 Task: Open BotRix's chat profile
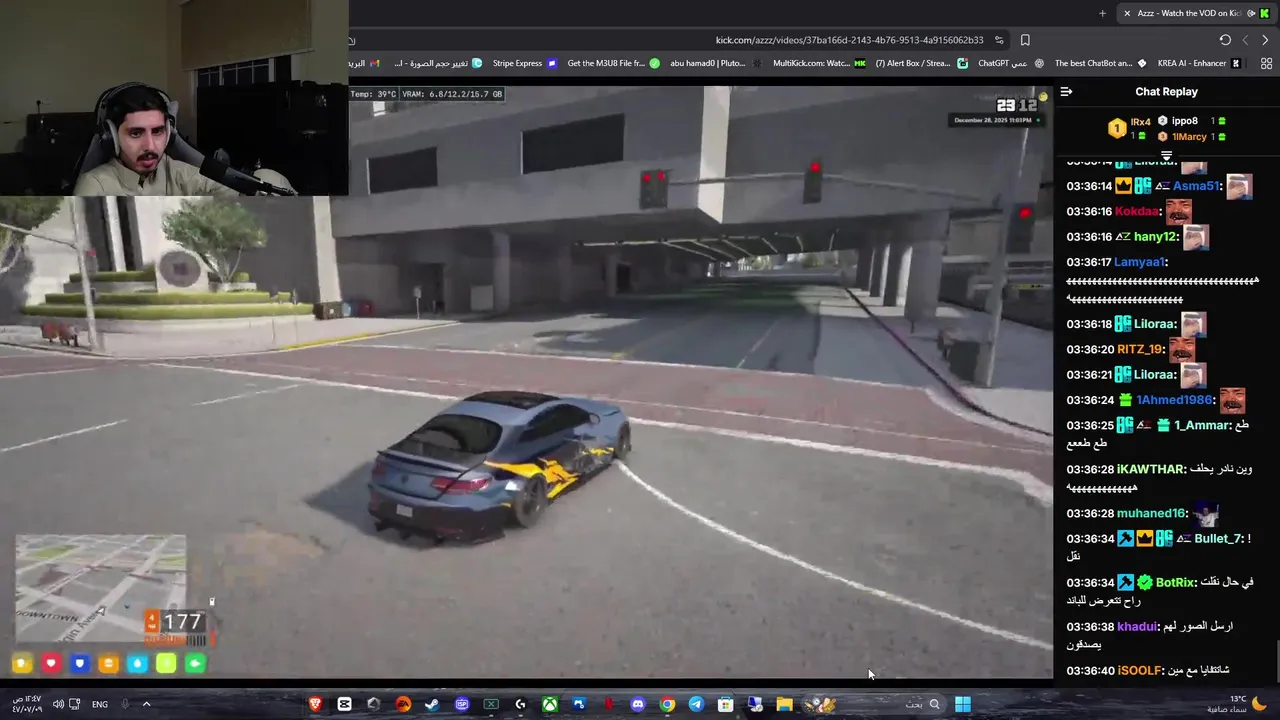[x=1174, y=582]
